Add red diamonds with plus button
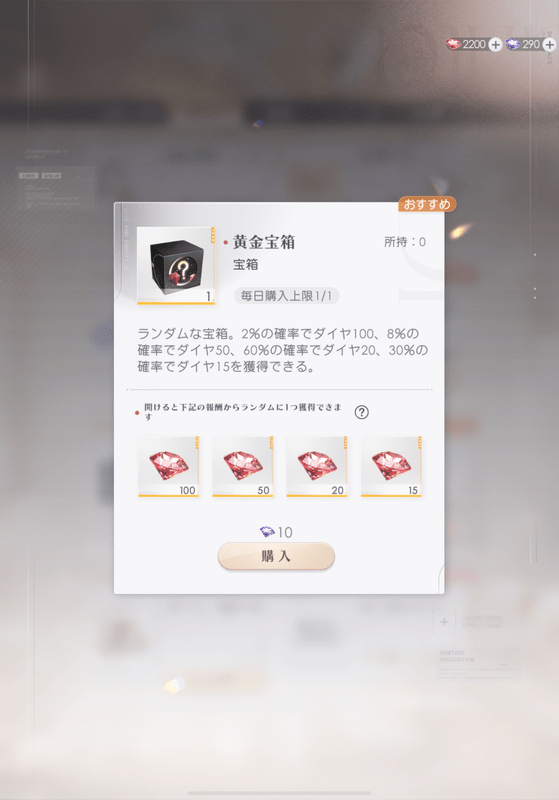 point(495,44)
